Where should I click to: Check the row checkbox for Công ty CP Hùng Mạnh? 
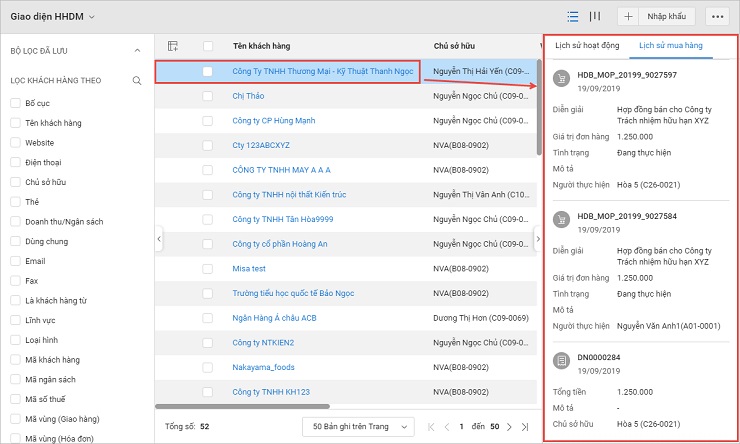click(208, 121)
